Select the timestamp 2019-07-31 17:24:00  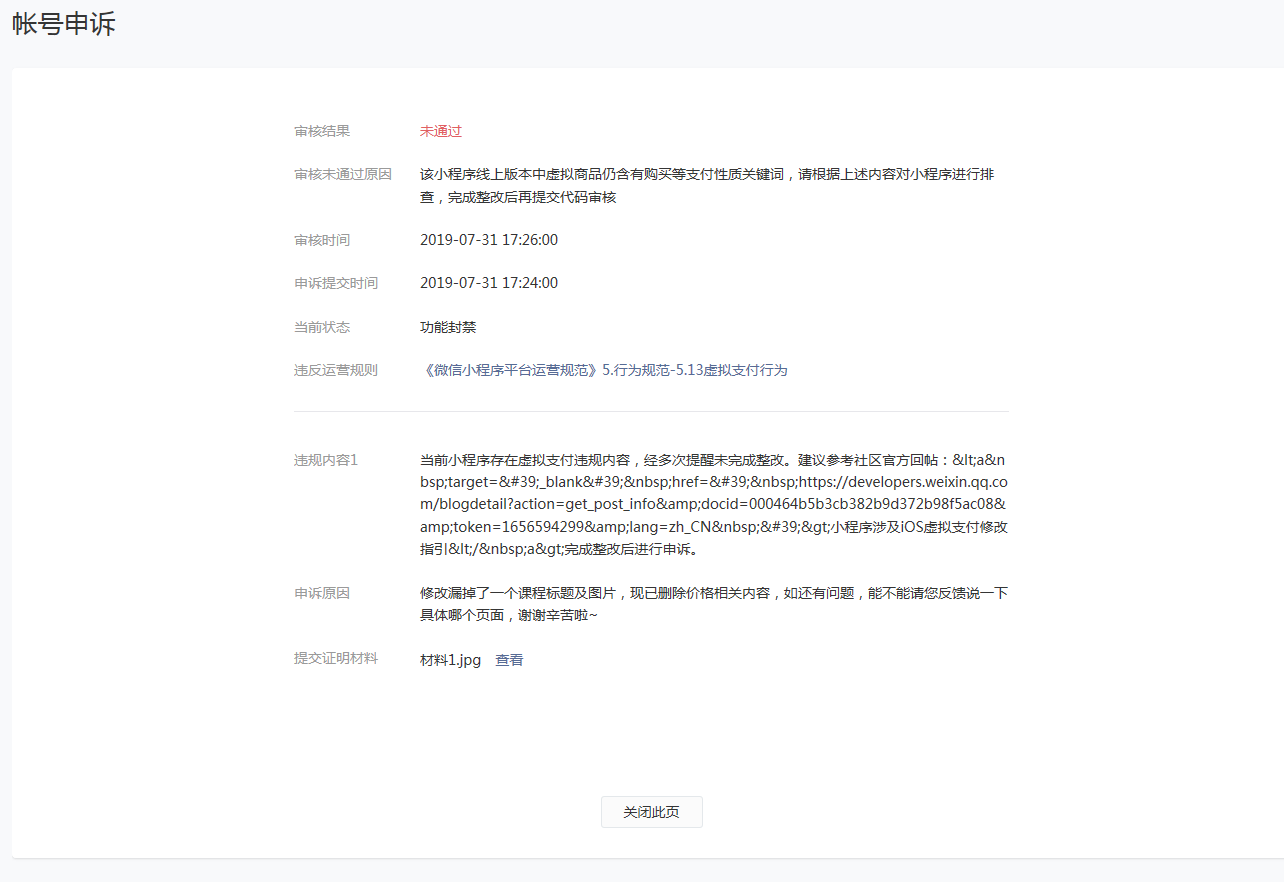tap(489, 283)
